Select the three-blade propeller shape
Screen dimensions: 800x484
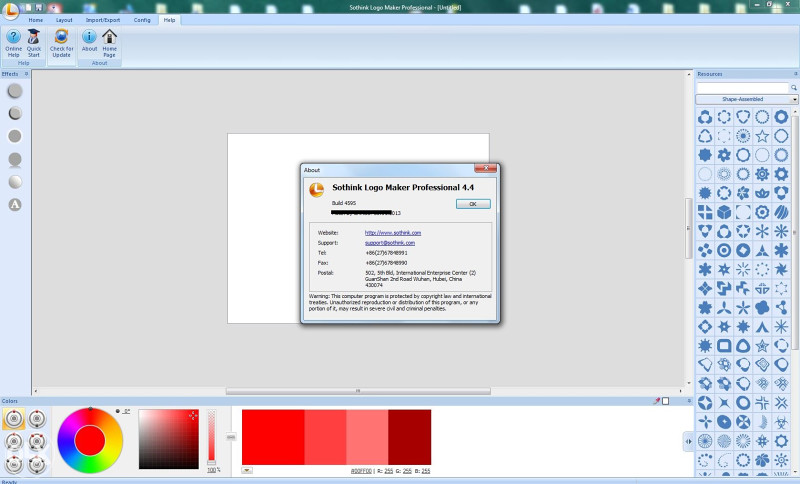pyautogui.click(x=723, y=308)
